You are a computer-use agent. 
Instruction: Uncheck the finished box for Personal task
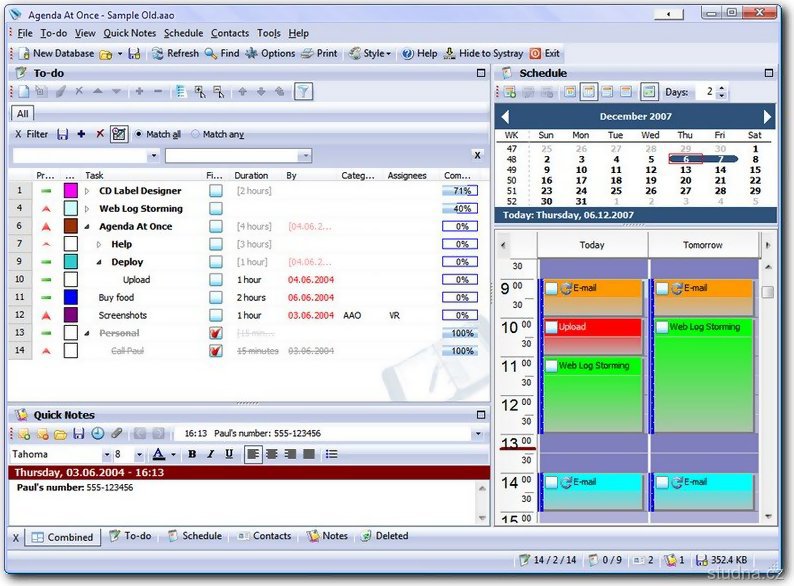pos(215,333)
